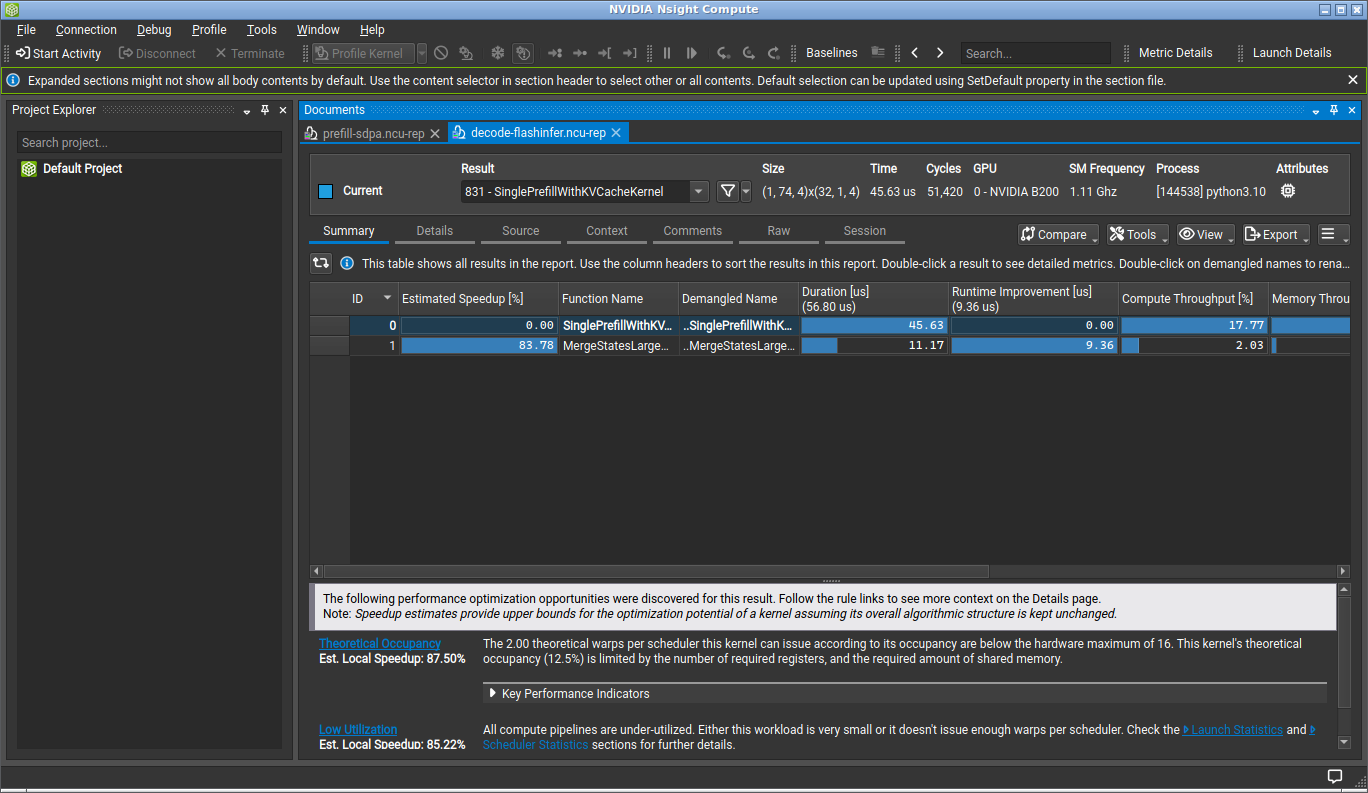Close the prefill-sdpa.ncu-rep tab
Image resolution: width=1368 pixels, height=793 pixels.
(x=435, y=133)
